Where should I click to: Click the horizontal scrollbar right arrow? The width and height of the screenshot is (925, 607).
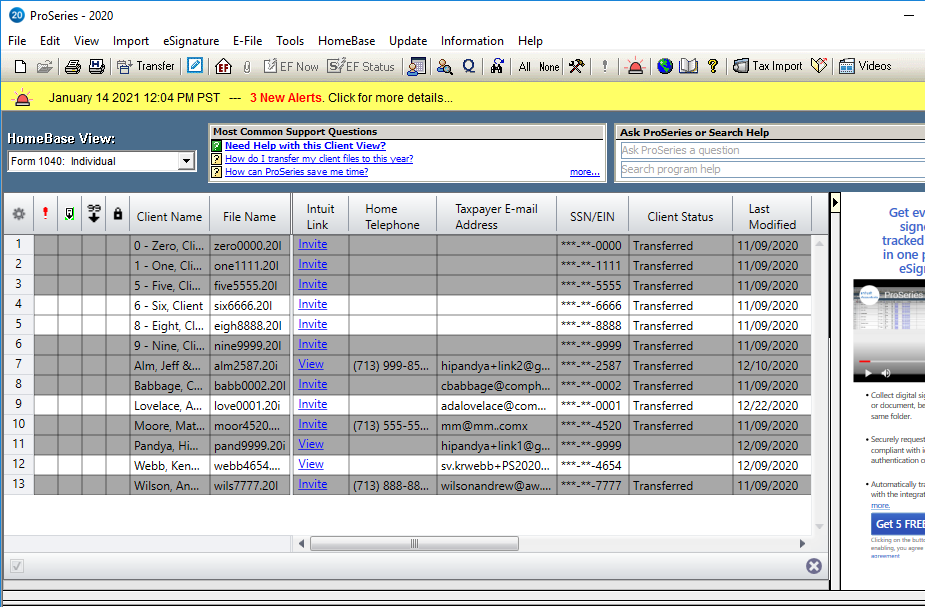click(x=802, y=543)
